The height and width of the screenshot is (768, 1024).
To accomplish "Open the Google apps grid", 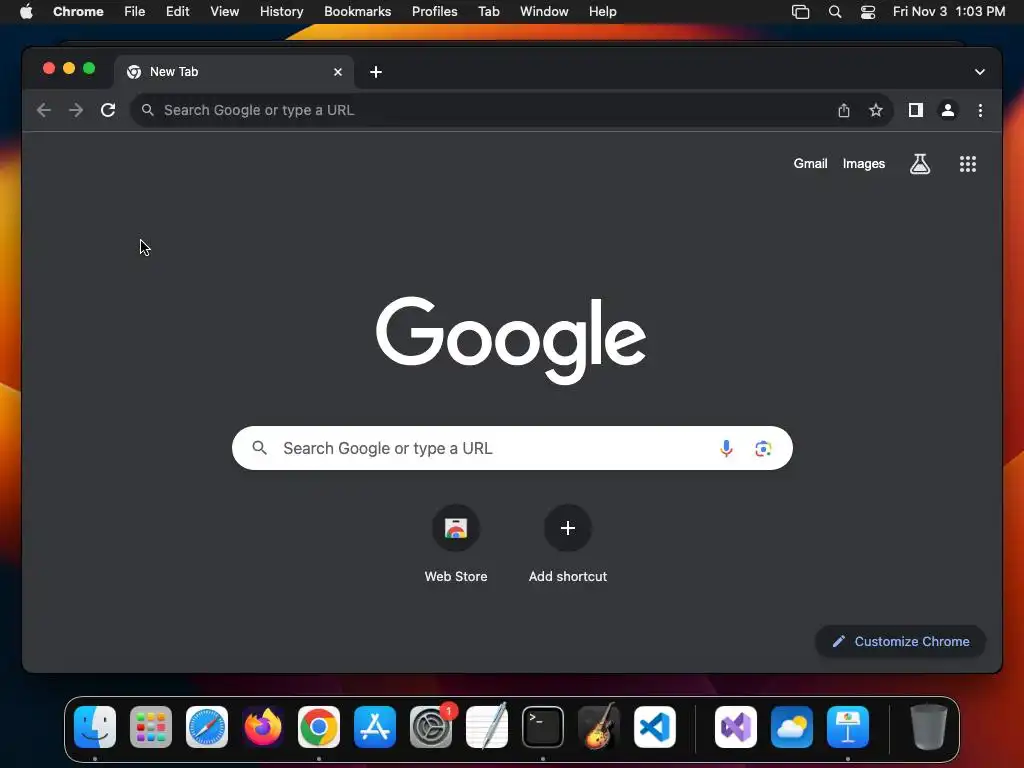I will pyautogui.click(x=968, y=164).
